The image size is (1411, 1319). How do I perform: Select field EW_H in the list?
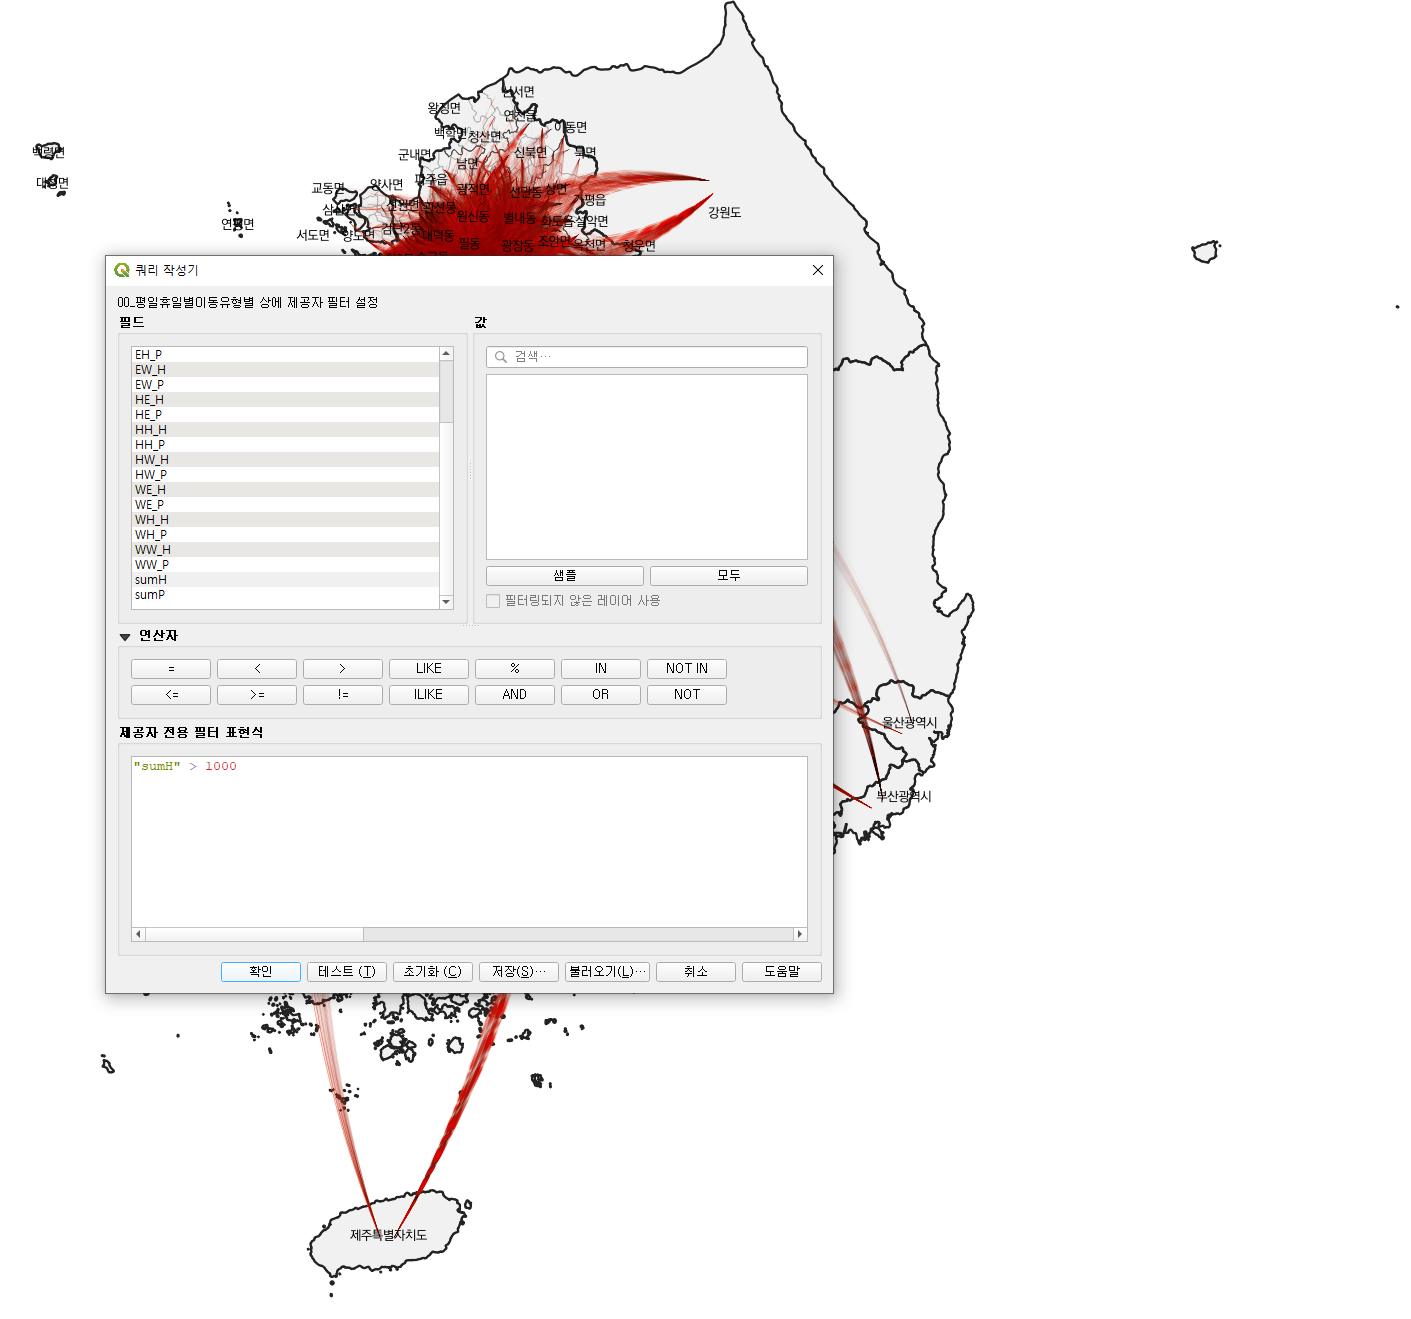(x=285, y=370)
